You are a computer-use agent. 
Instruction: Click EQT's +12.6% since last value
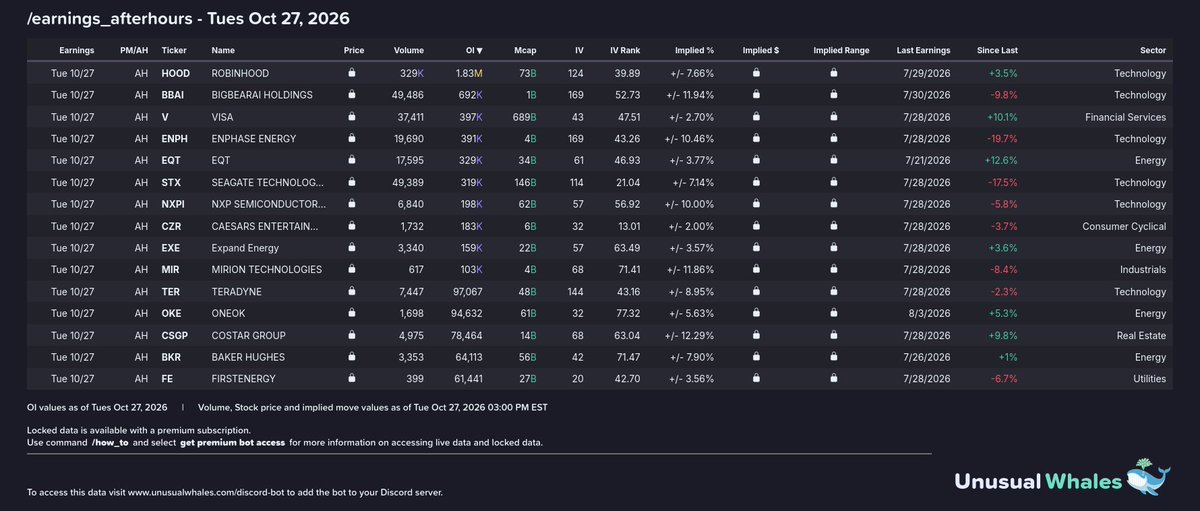pyautogui.click(x=1003, y=161)
